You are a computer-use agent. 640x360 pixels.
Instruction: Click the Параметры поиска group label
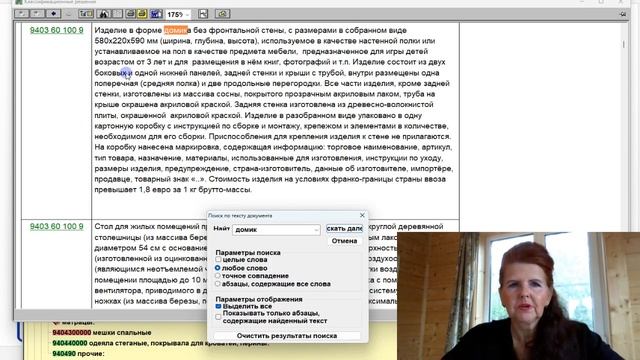pos(248,253)
